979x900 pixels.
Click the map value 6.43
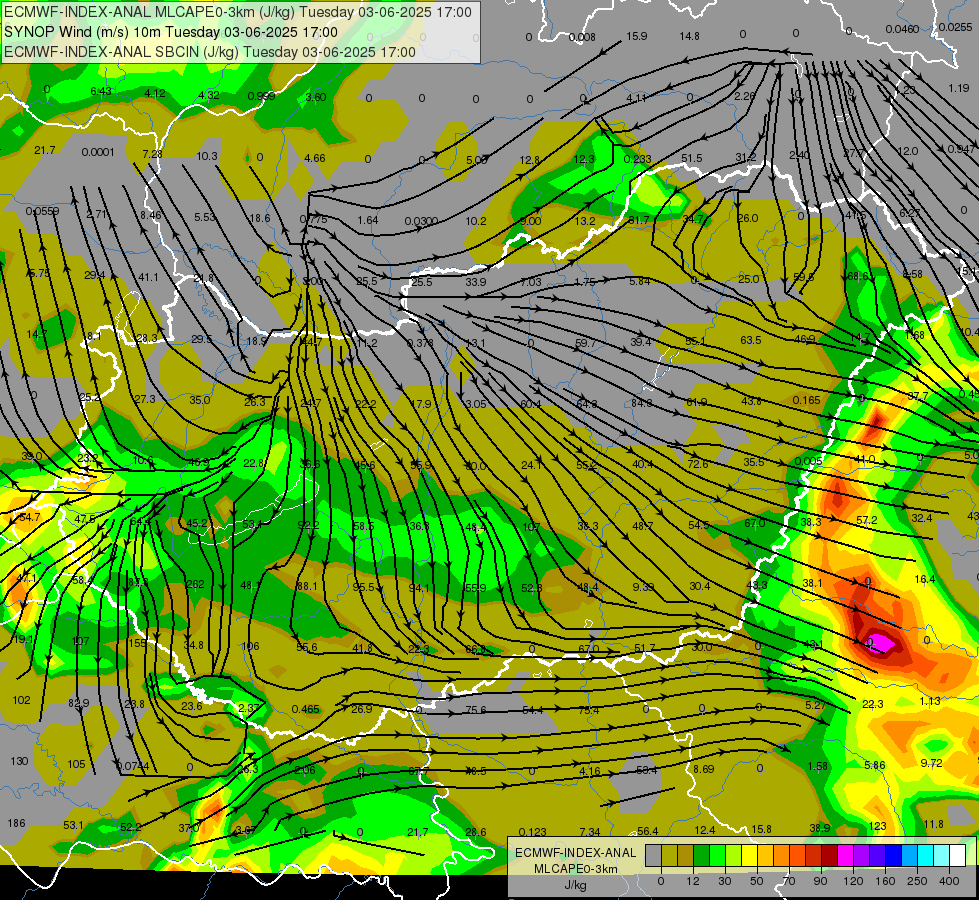[101, 91]
